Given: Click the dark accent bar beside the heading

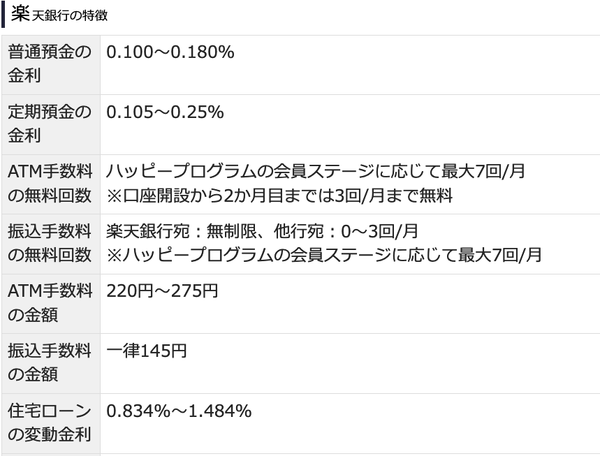Looking at the screenshot, I should click(4, 15).
